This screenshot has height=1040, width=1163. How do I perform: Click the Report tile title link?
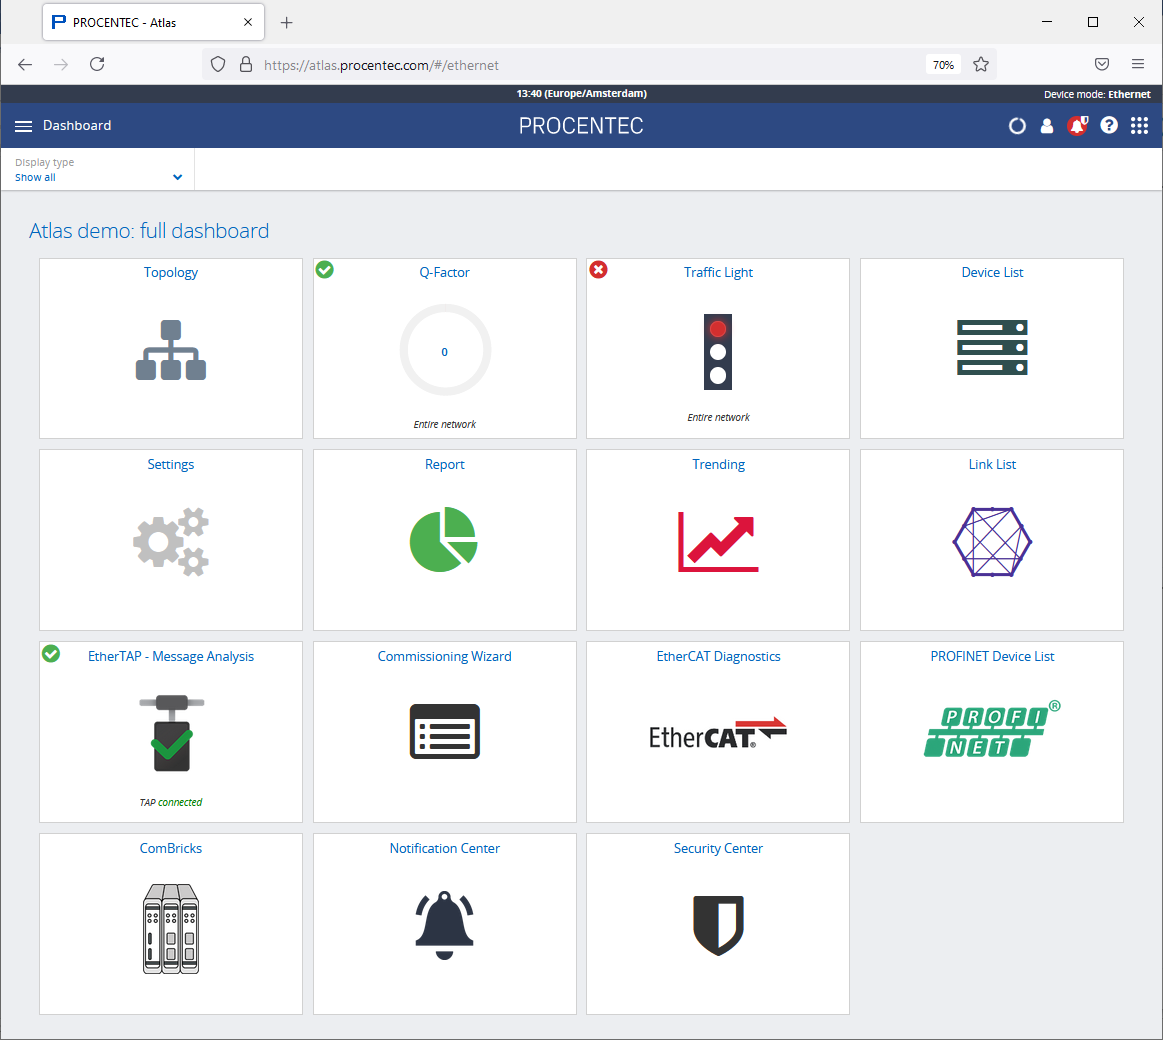click(x=444, y=464)
